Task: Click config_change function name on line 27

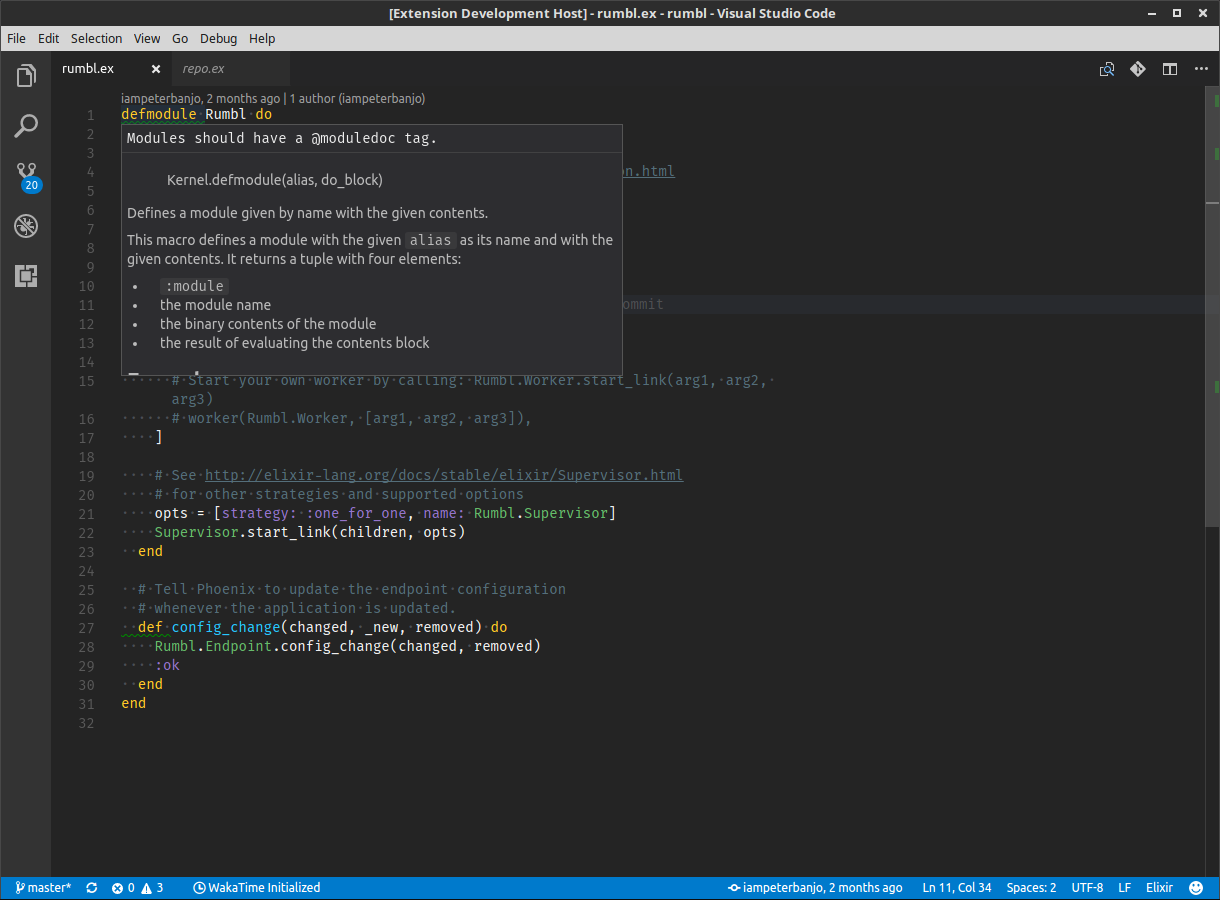Action: pos(225,627)
